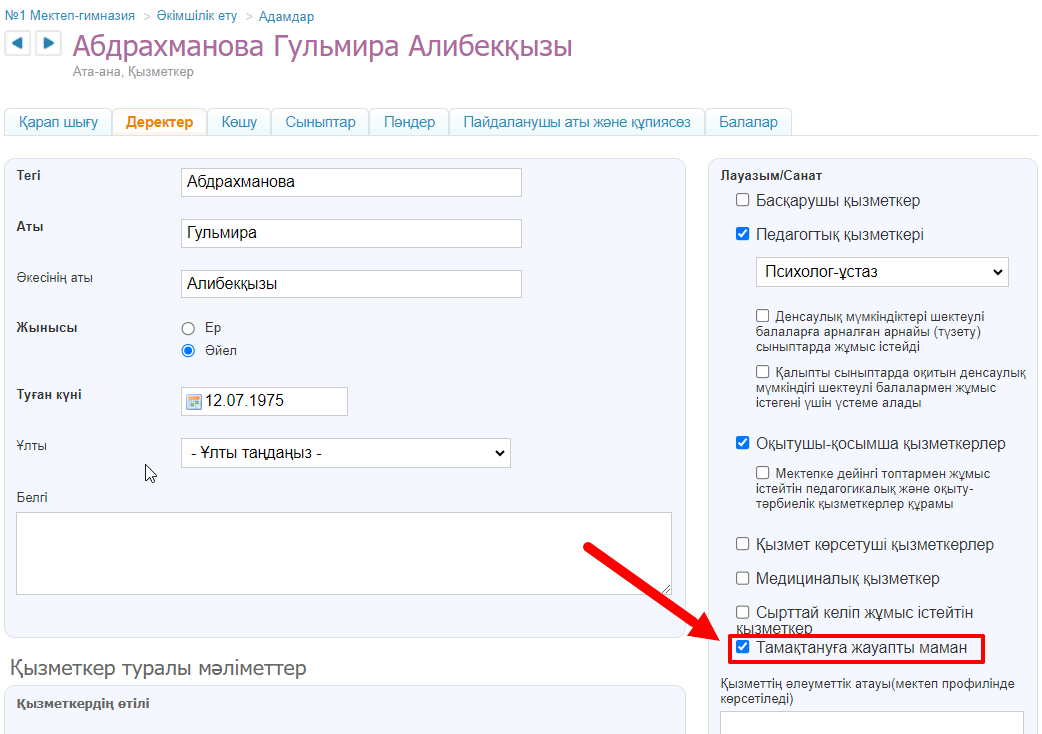Screen dimensions: 1042x734
Task: Uncheck Тамақтануға жауапты маман checkbox
Action: click(x=742, y=647)
